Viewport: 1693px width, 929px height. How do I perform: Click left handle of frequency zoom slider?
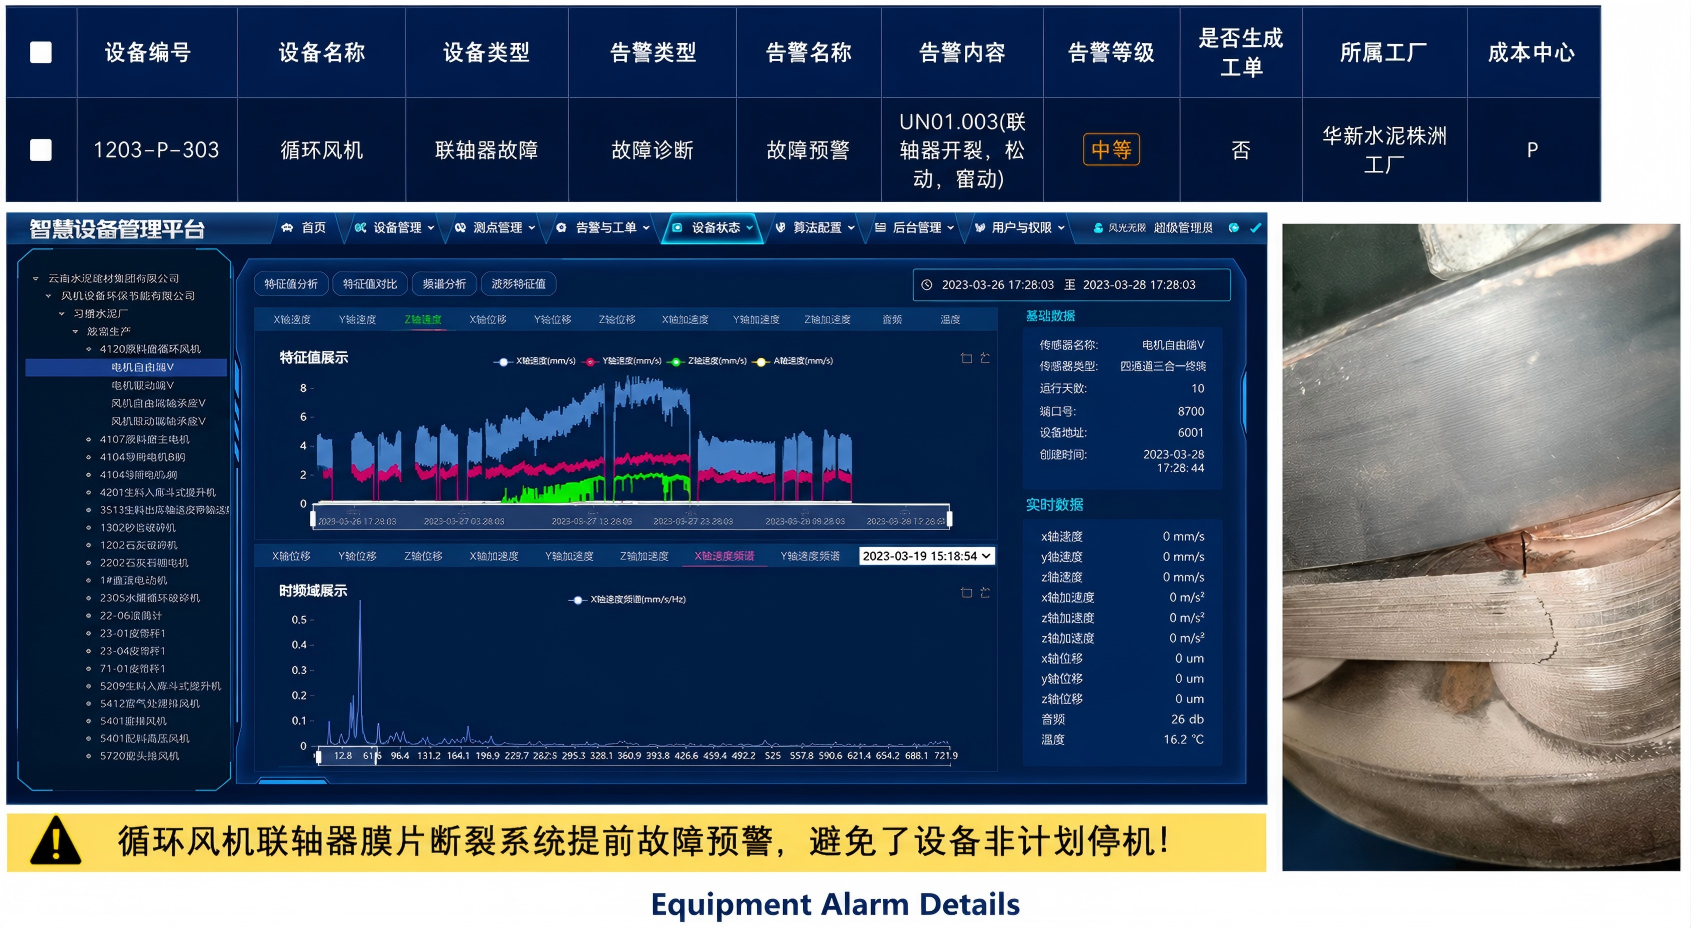[319, 756]
